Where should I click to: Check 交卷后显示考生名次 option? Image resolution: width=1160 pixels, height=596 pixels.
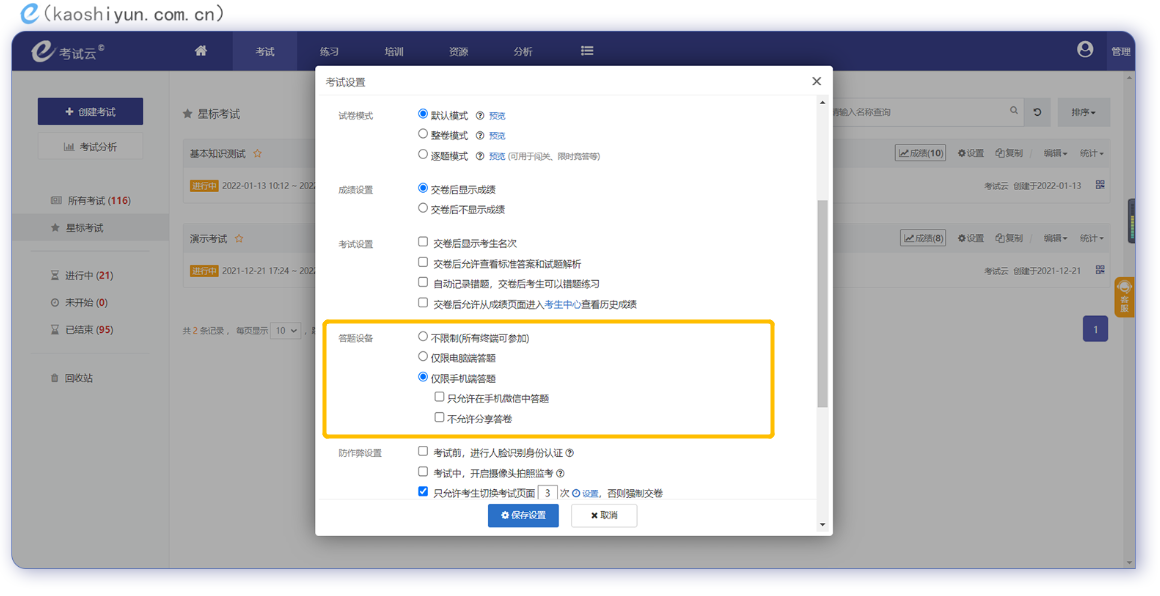(x=423, y=243)
